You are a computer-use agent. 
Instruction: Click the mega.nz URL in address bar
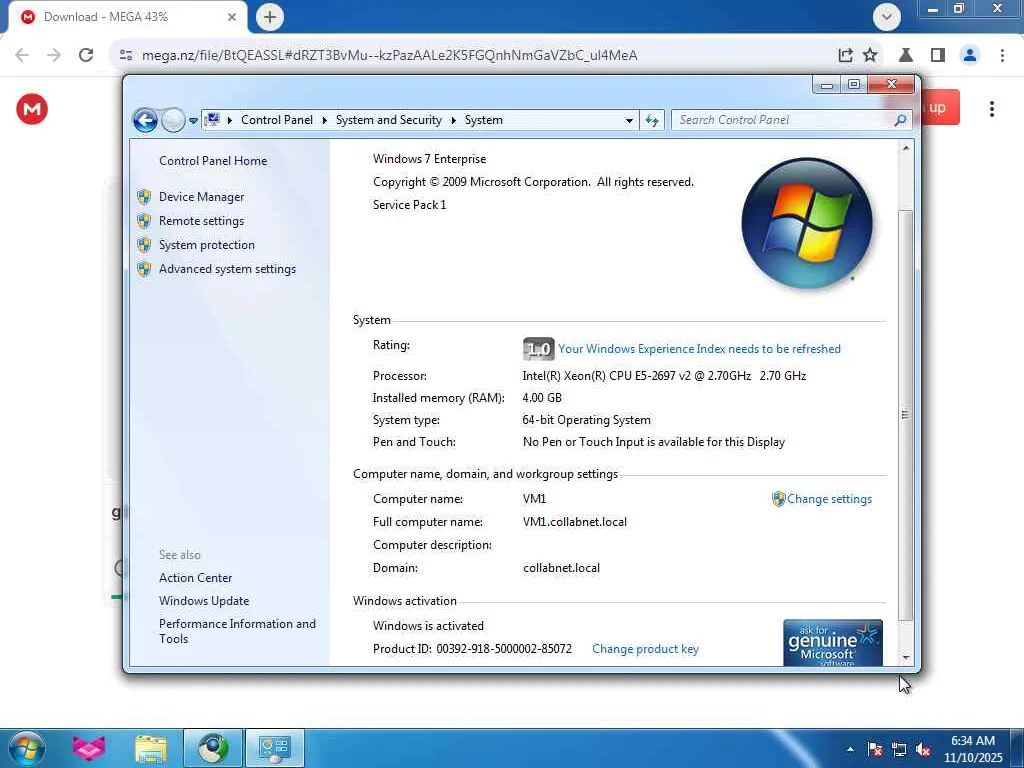coord(389,55)
